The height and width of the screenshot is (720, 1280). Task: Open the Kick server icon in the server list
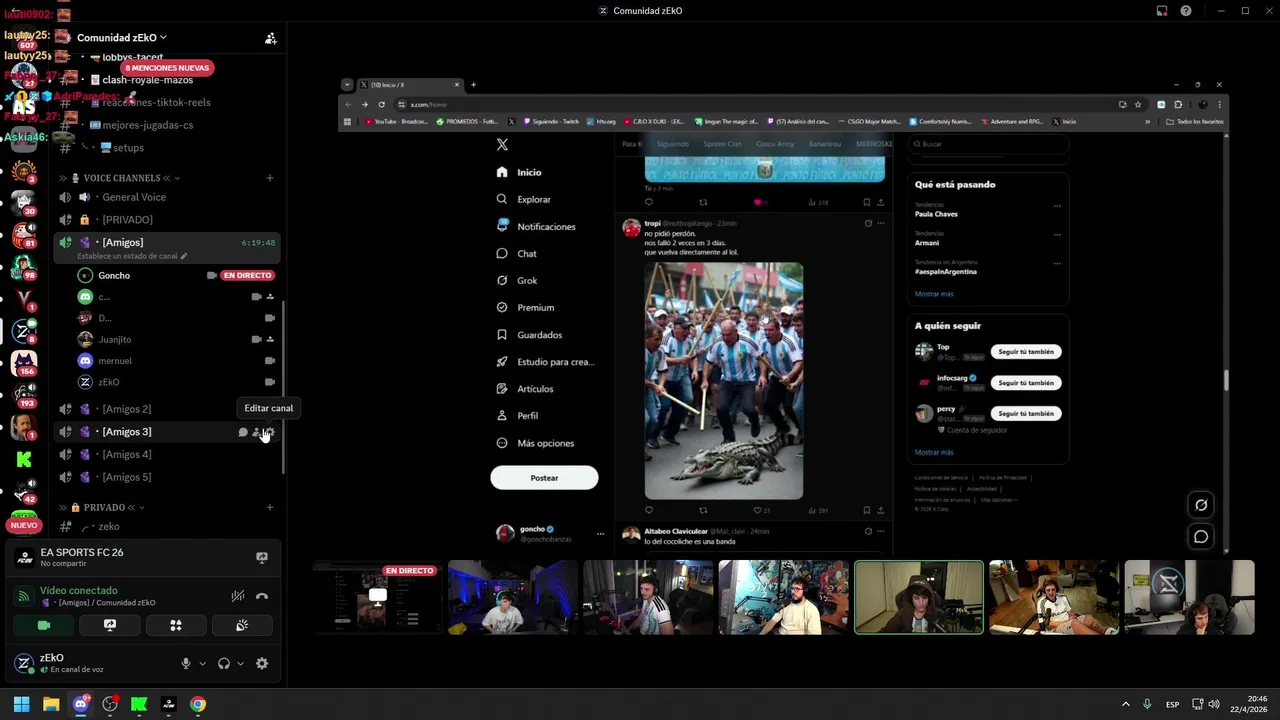point(24,459)
